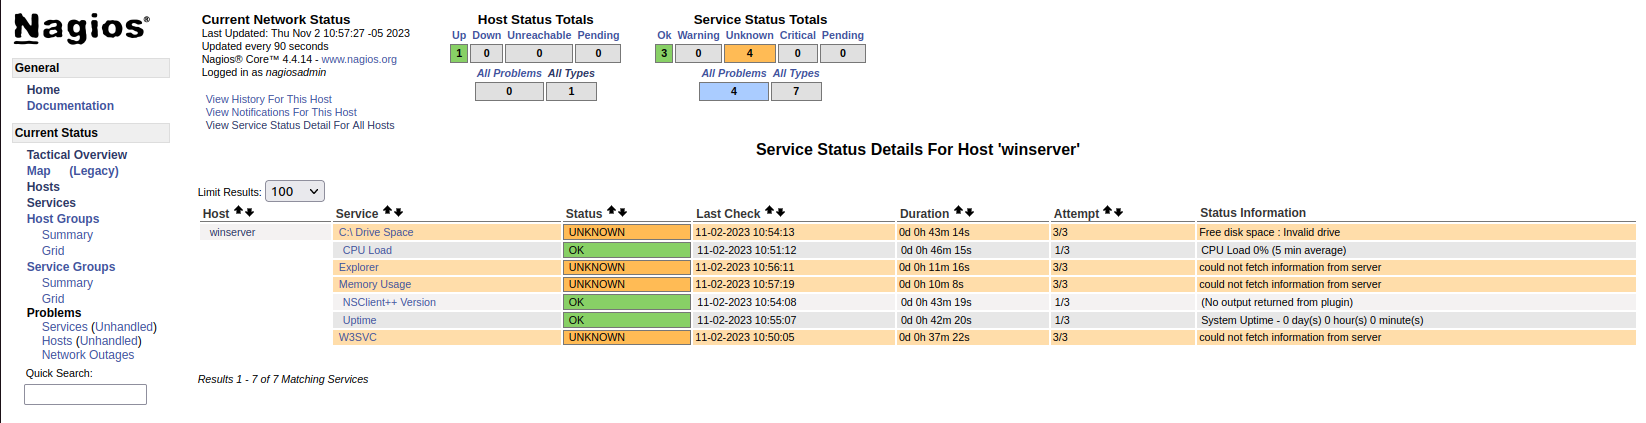Sort Service column ascending with up arrow
This screenshot has height=423, width=1646.
tap(388, 212)
